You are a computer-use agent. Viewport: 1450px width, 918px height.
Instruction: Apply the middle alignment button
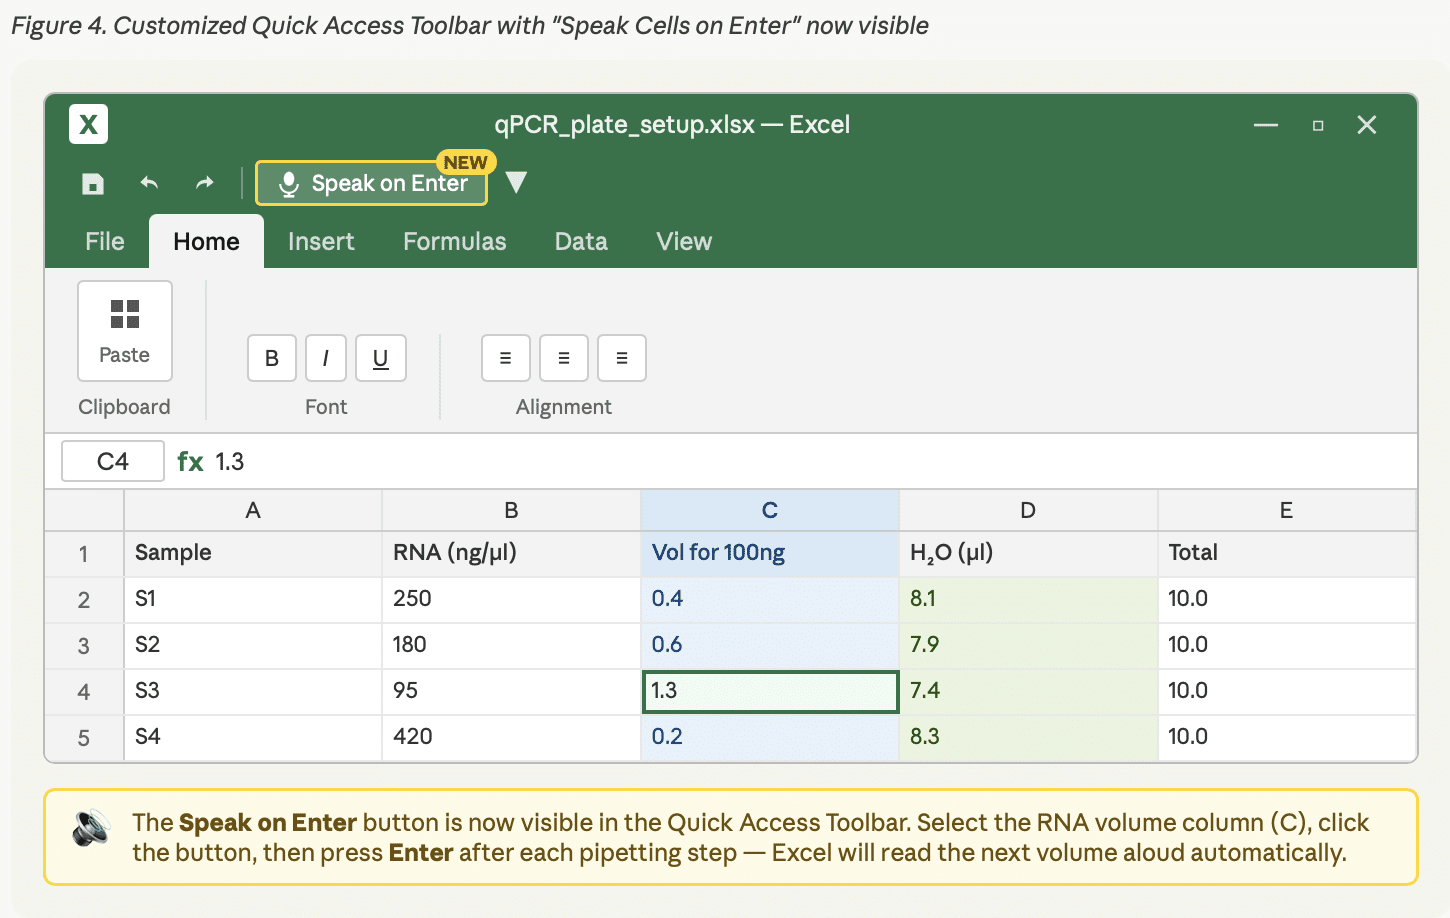coord(564,358)
